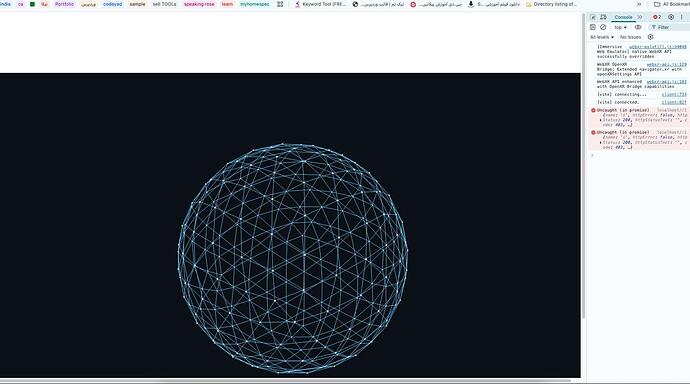
Task: Open the 'top' JavaScript context dropdown
Action: pyautogui.click(x=620, y=27)
